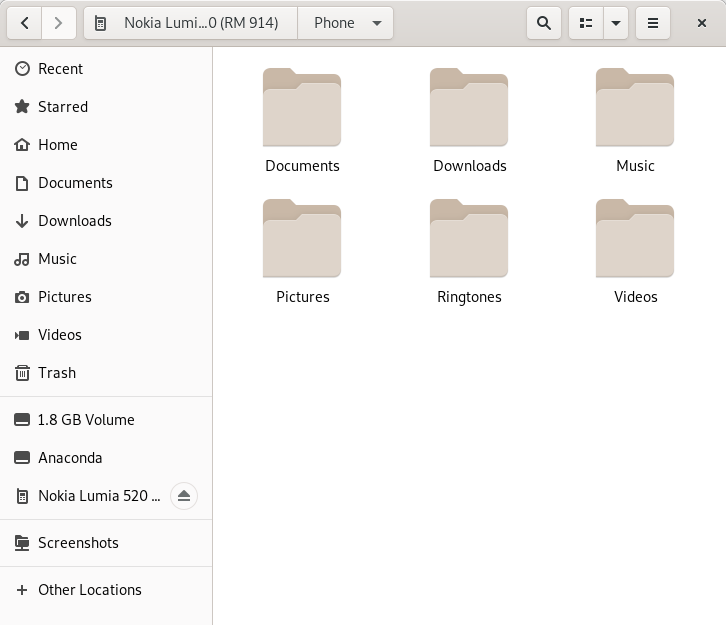Eject the Nokia Lumia 520 device

tap(184, 496)
